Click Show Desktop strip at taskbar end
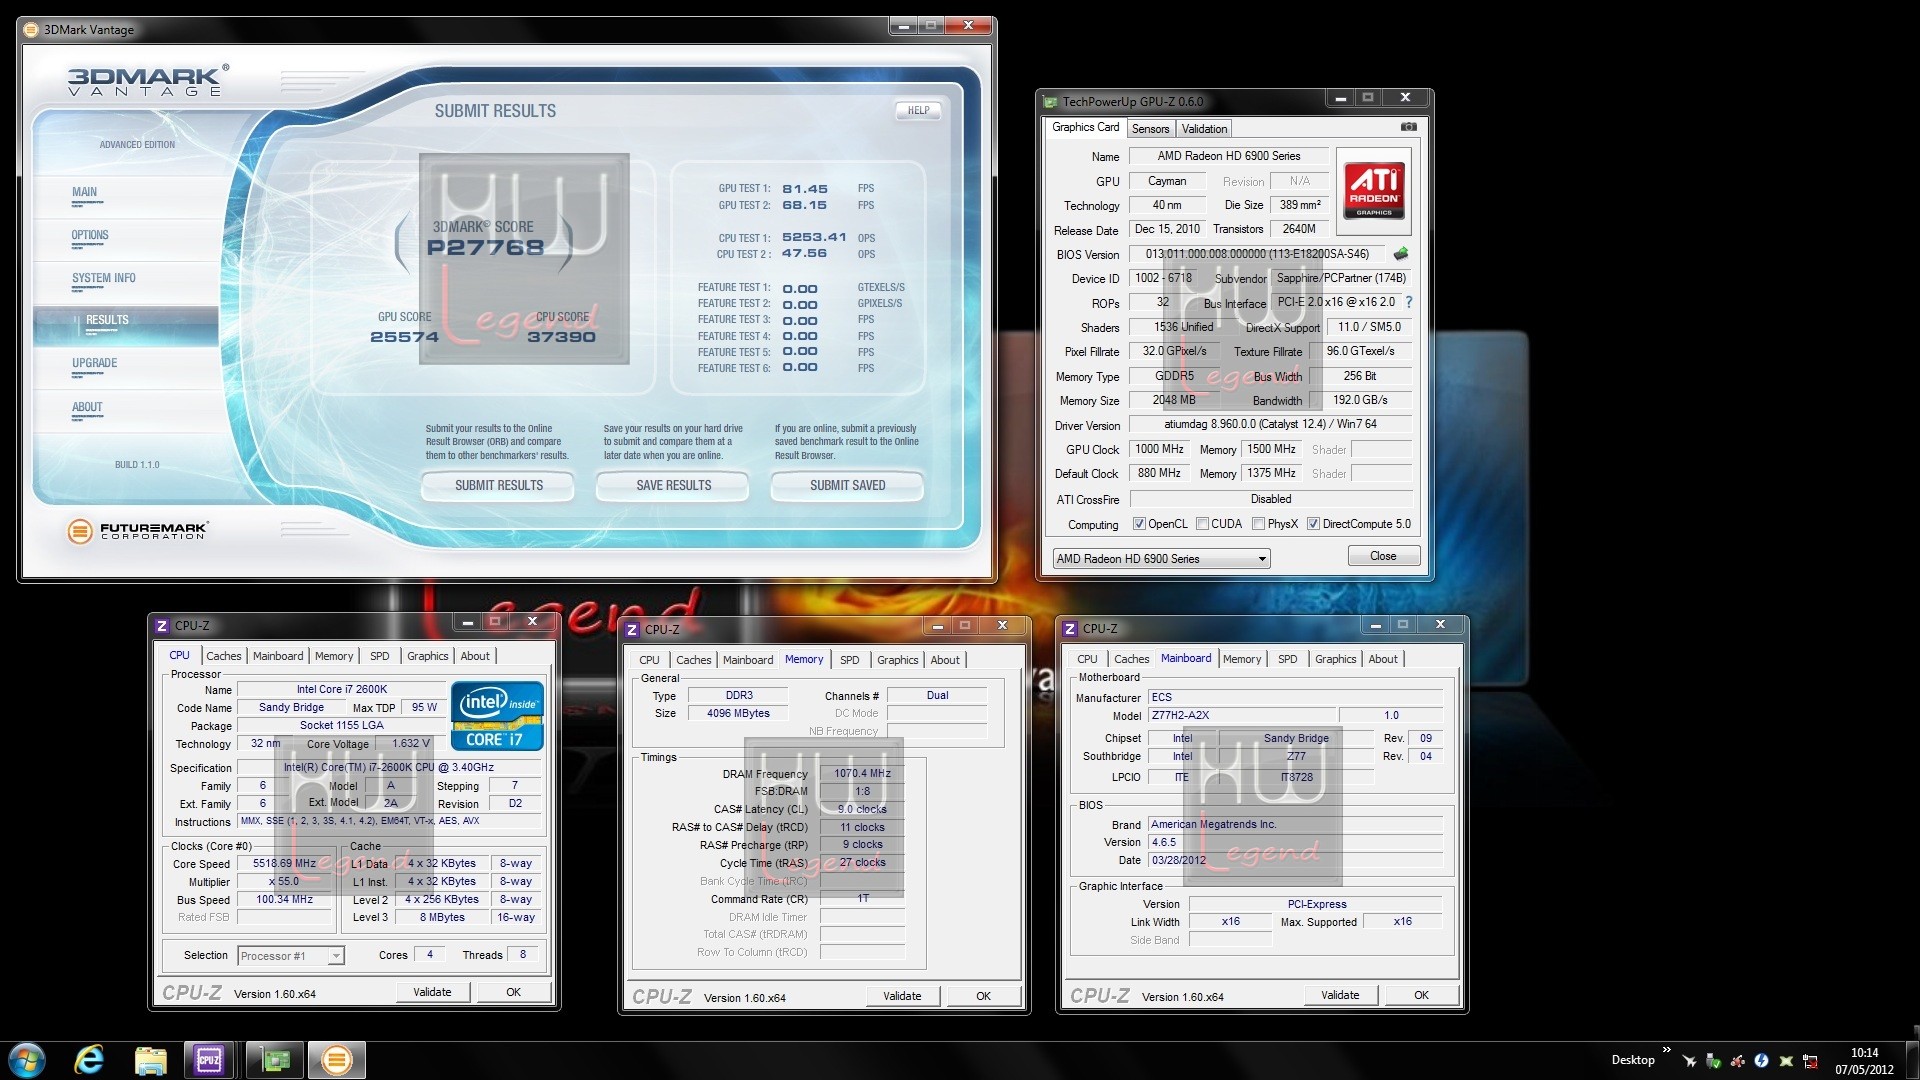The height and width of the screenshot is (1080, 1920). pyautogui.click(x=1913, y=1060)
